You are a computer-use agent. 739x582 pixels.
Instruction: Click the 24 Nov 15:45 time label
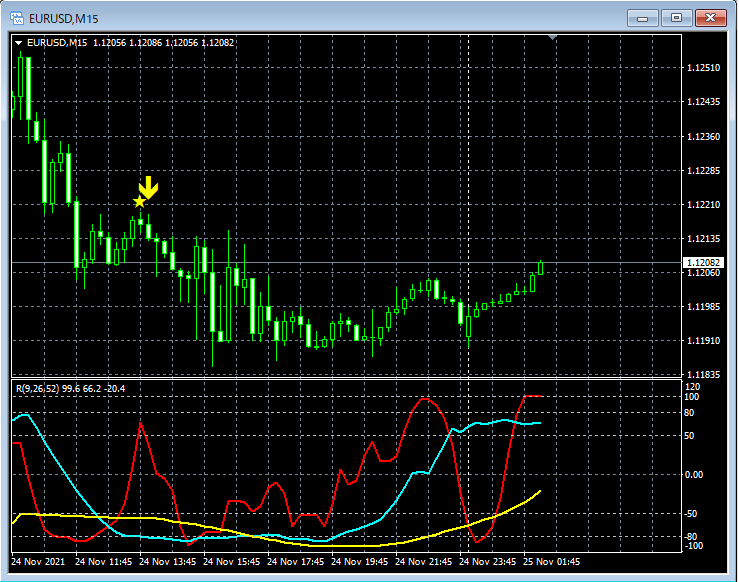tap(231, 562)
